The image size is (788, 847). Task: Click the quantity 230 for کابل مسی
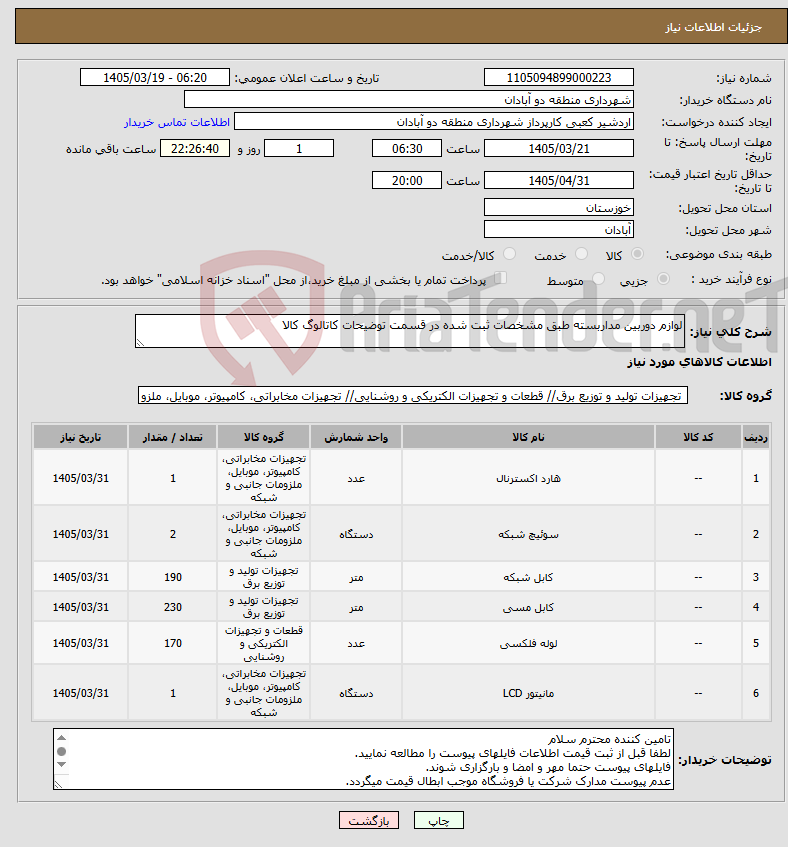173,607
